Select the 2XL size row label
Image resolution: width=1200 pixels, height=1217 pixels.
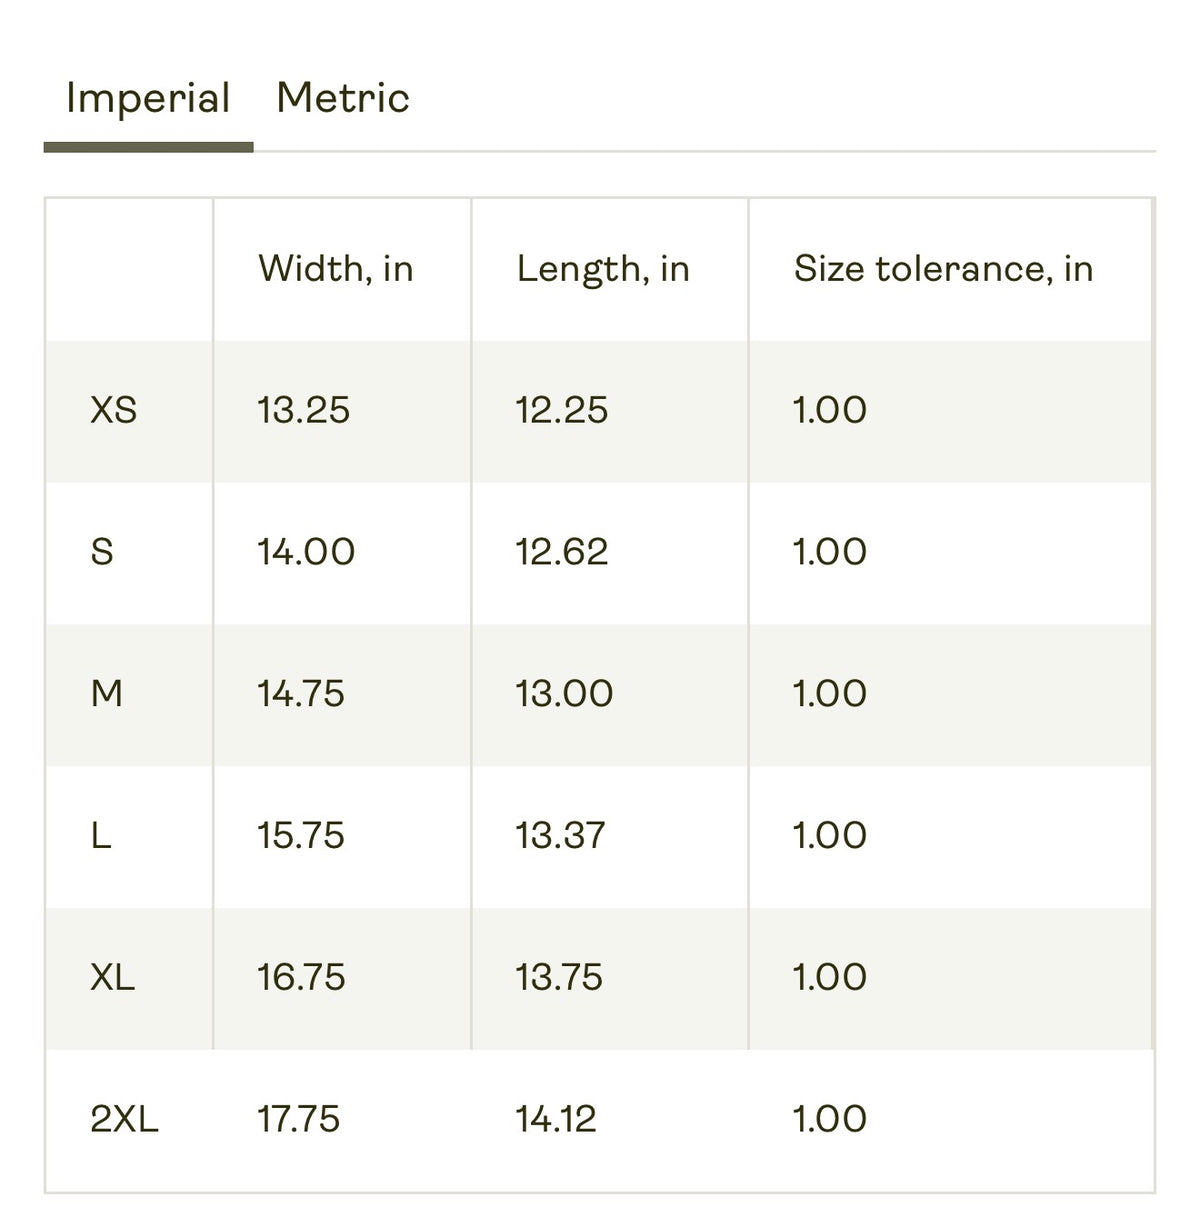[124, 1119]
